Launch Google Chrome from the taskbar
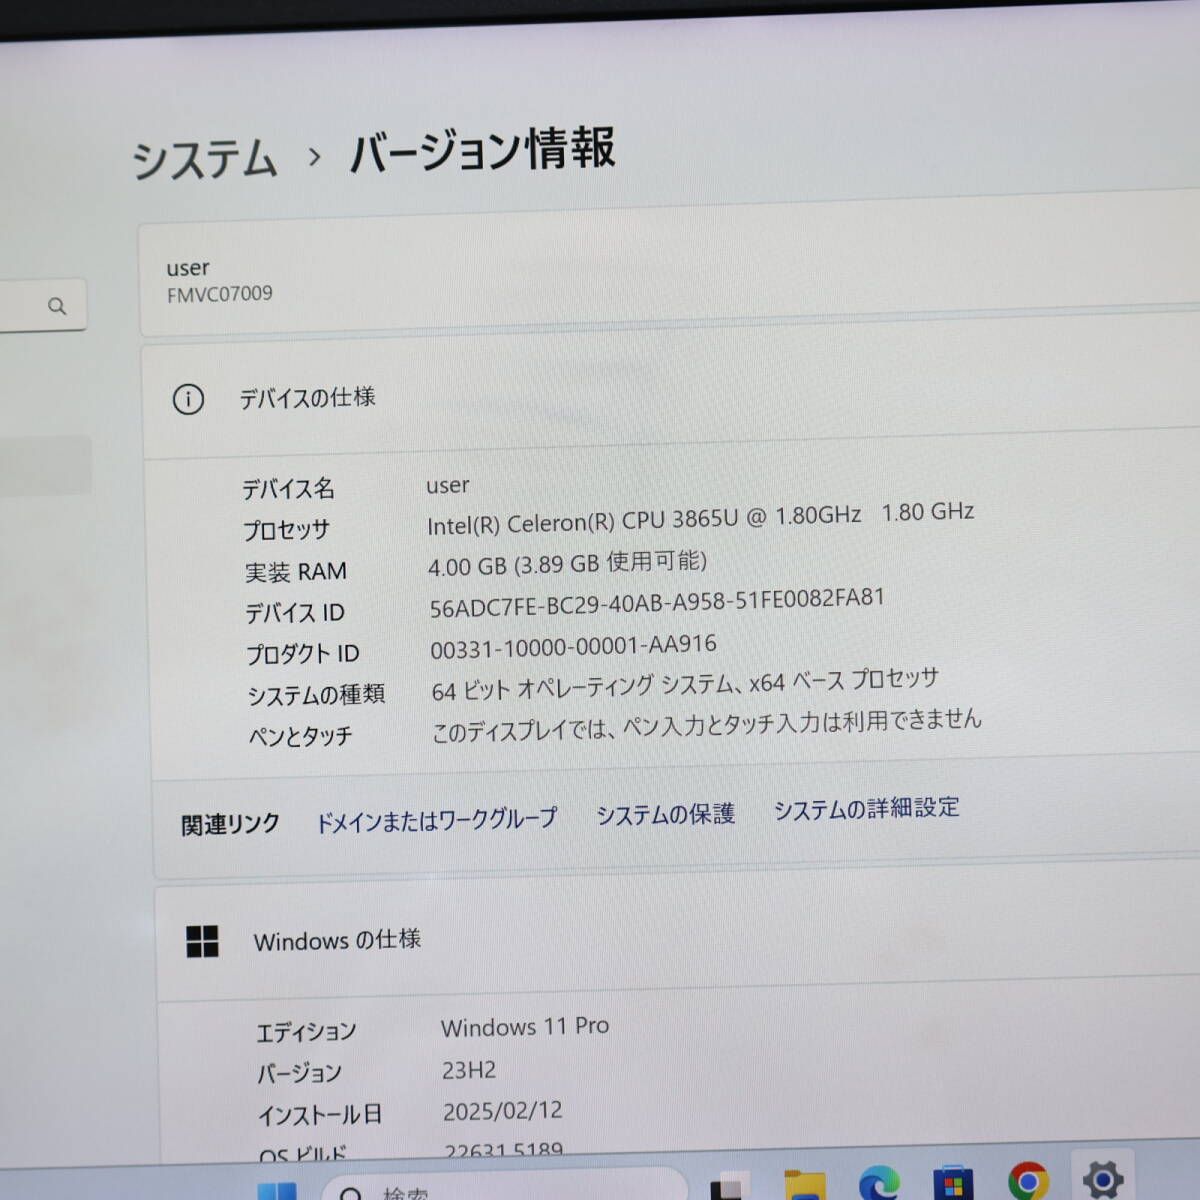This screenshot has height=1200, width=1200. (x=1028, y=1181)
